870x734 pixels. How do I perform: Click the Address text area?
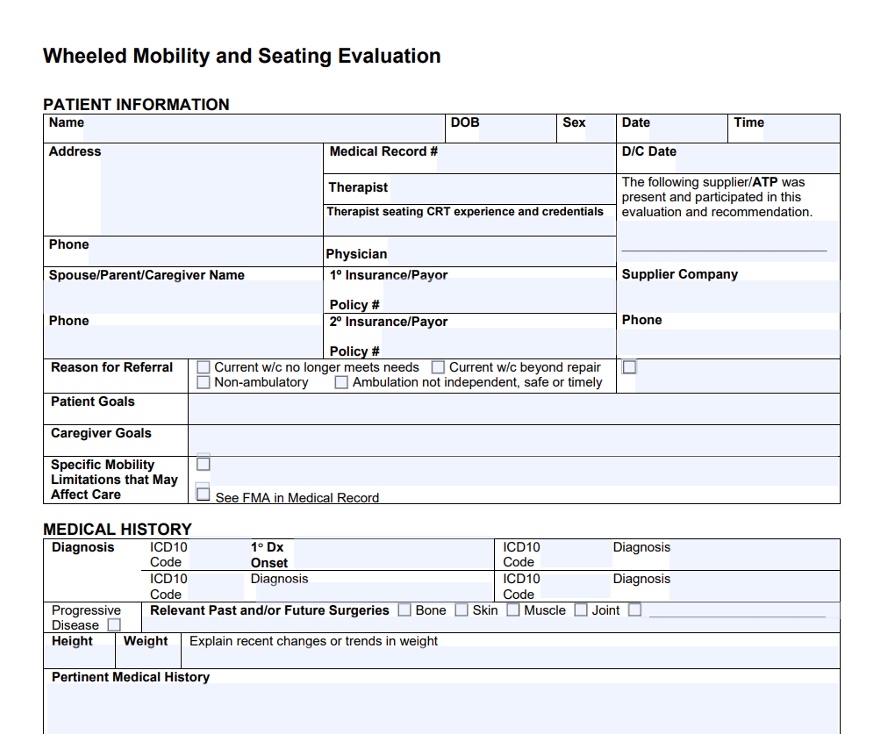point(211,189)
